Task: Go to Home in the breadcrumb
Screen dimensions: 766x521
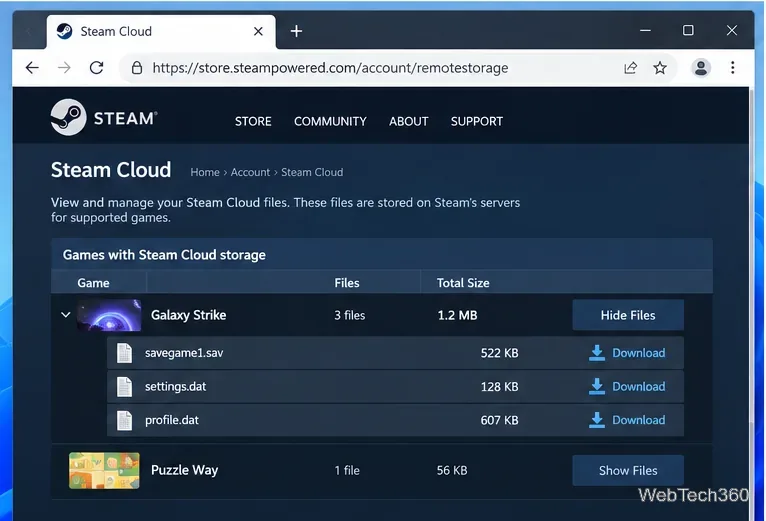Action: tap(205, 172)
